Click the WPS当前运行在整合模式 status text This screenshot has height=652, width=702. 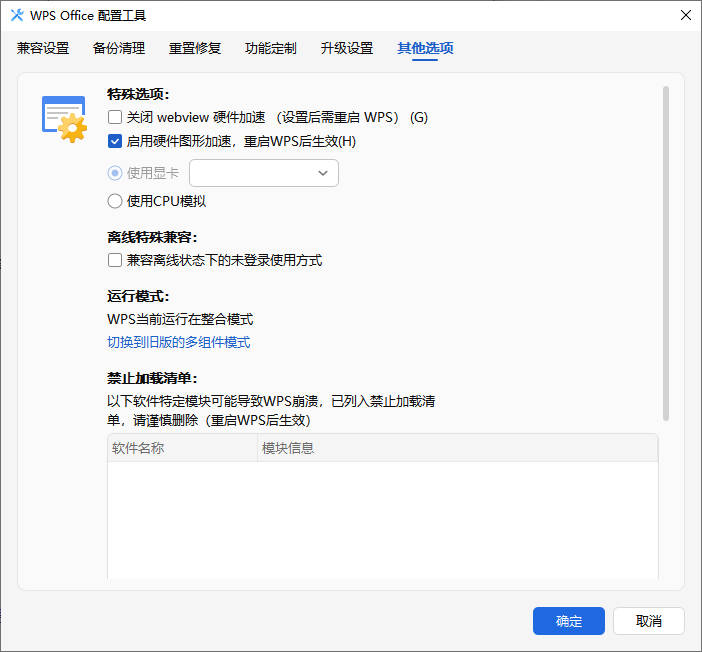click(180, 319)
